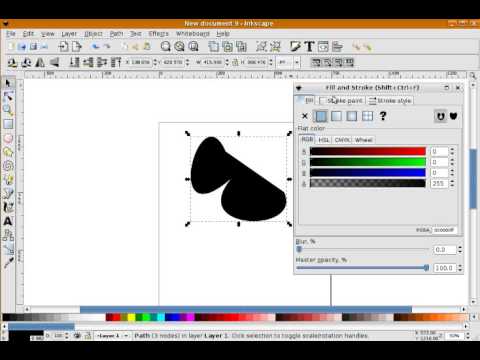Image resolution: width=480 pixels, height=360 pixels.
Task: Click the Zoom to fit selection icon
Action: point(165,47)
